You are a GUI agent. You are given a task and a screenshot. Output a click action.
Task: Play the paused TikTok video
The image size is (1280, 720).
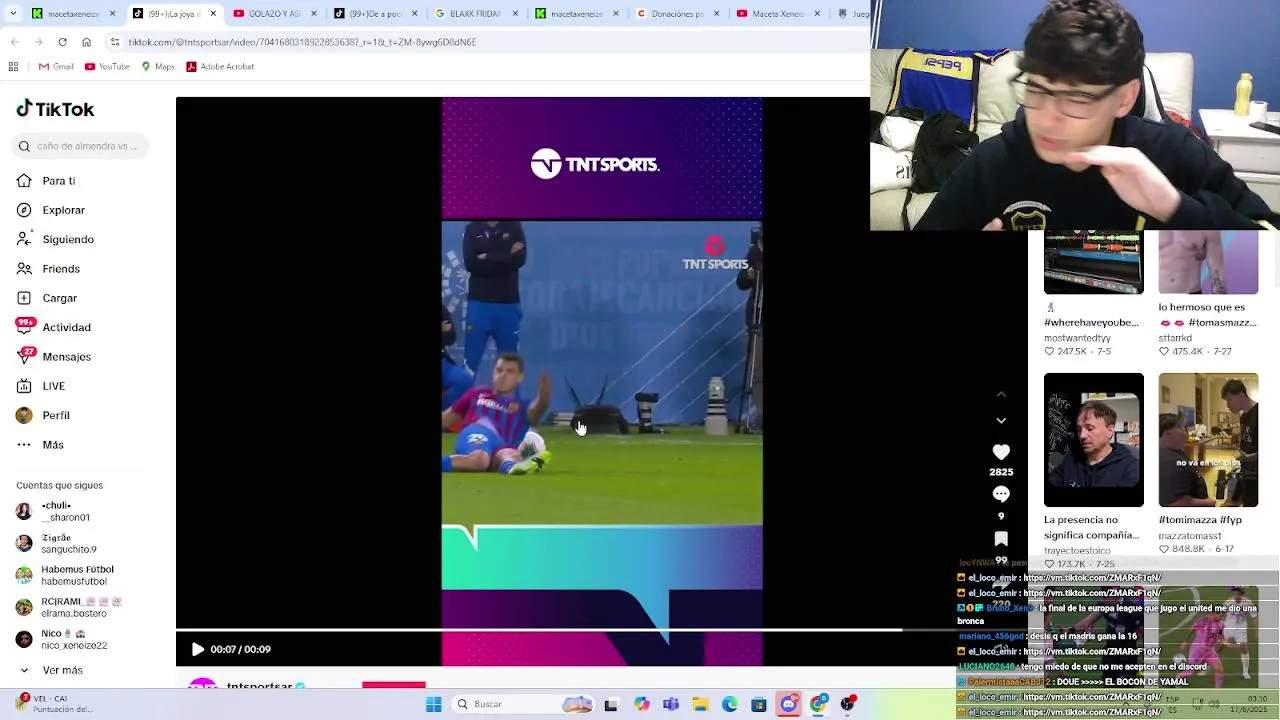coord(197,649)
